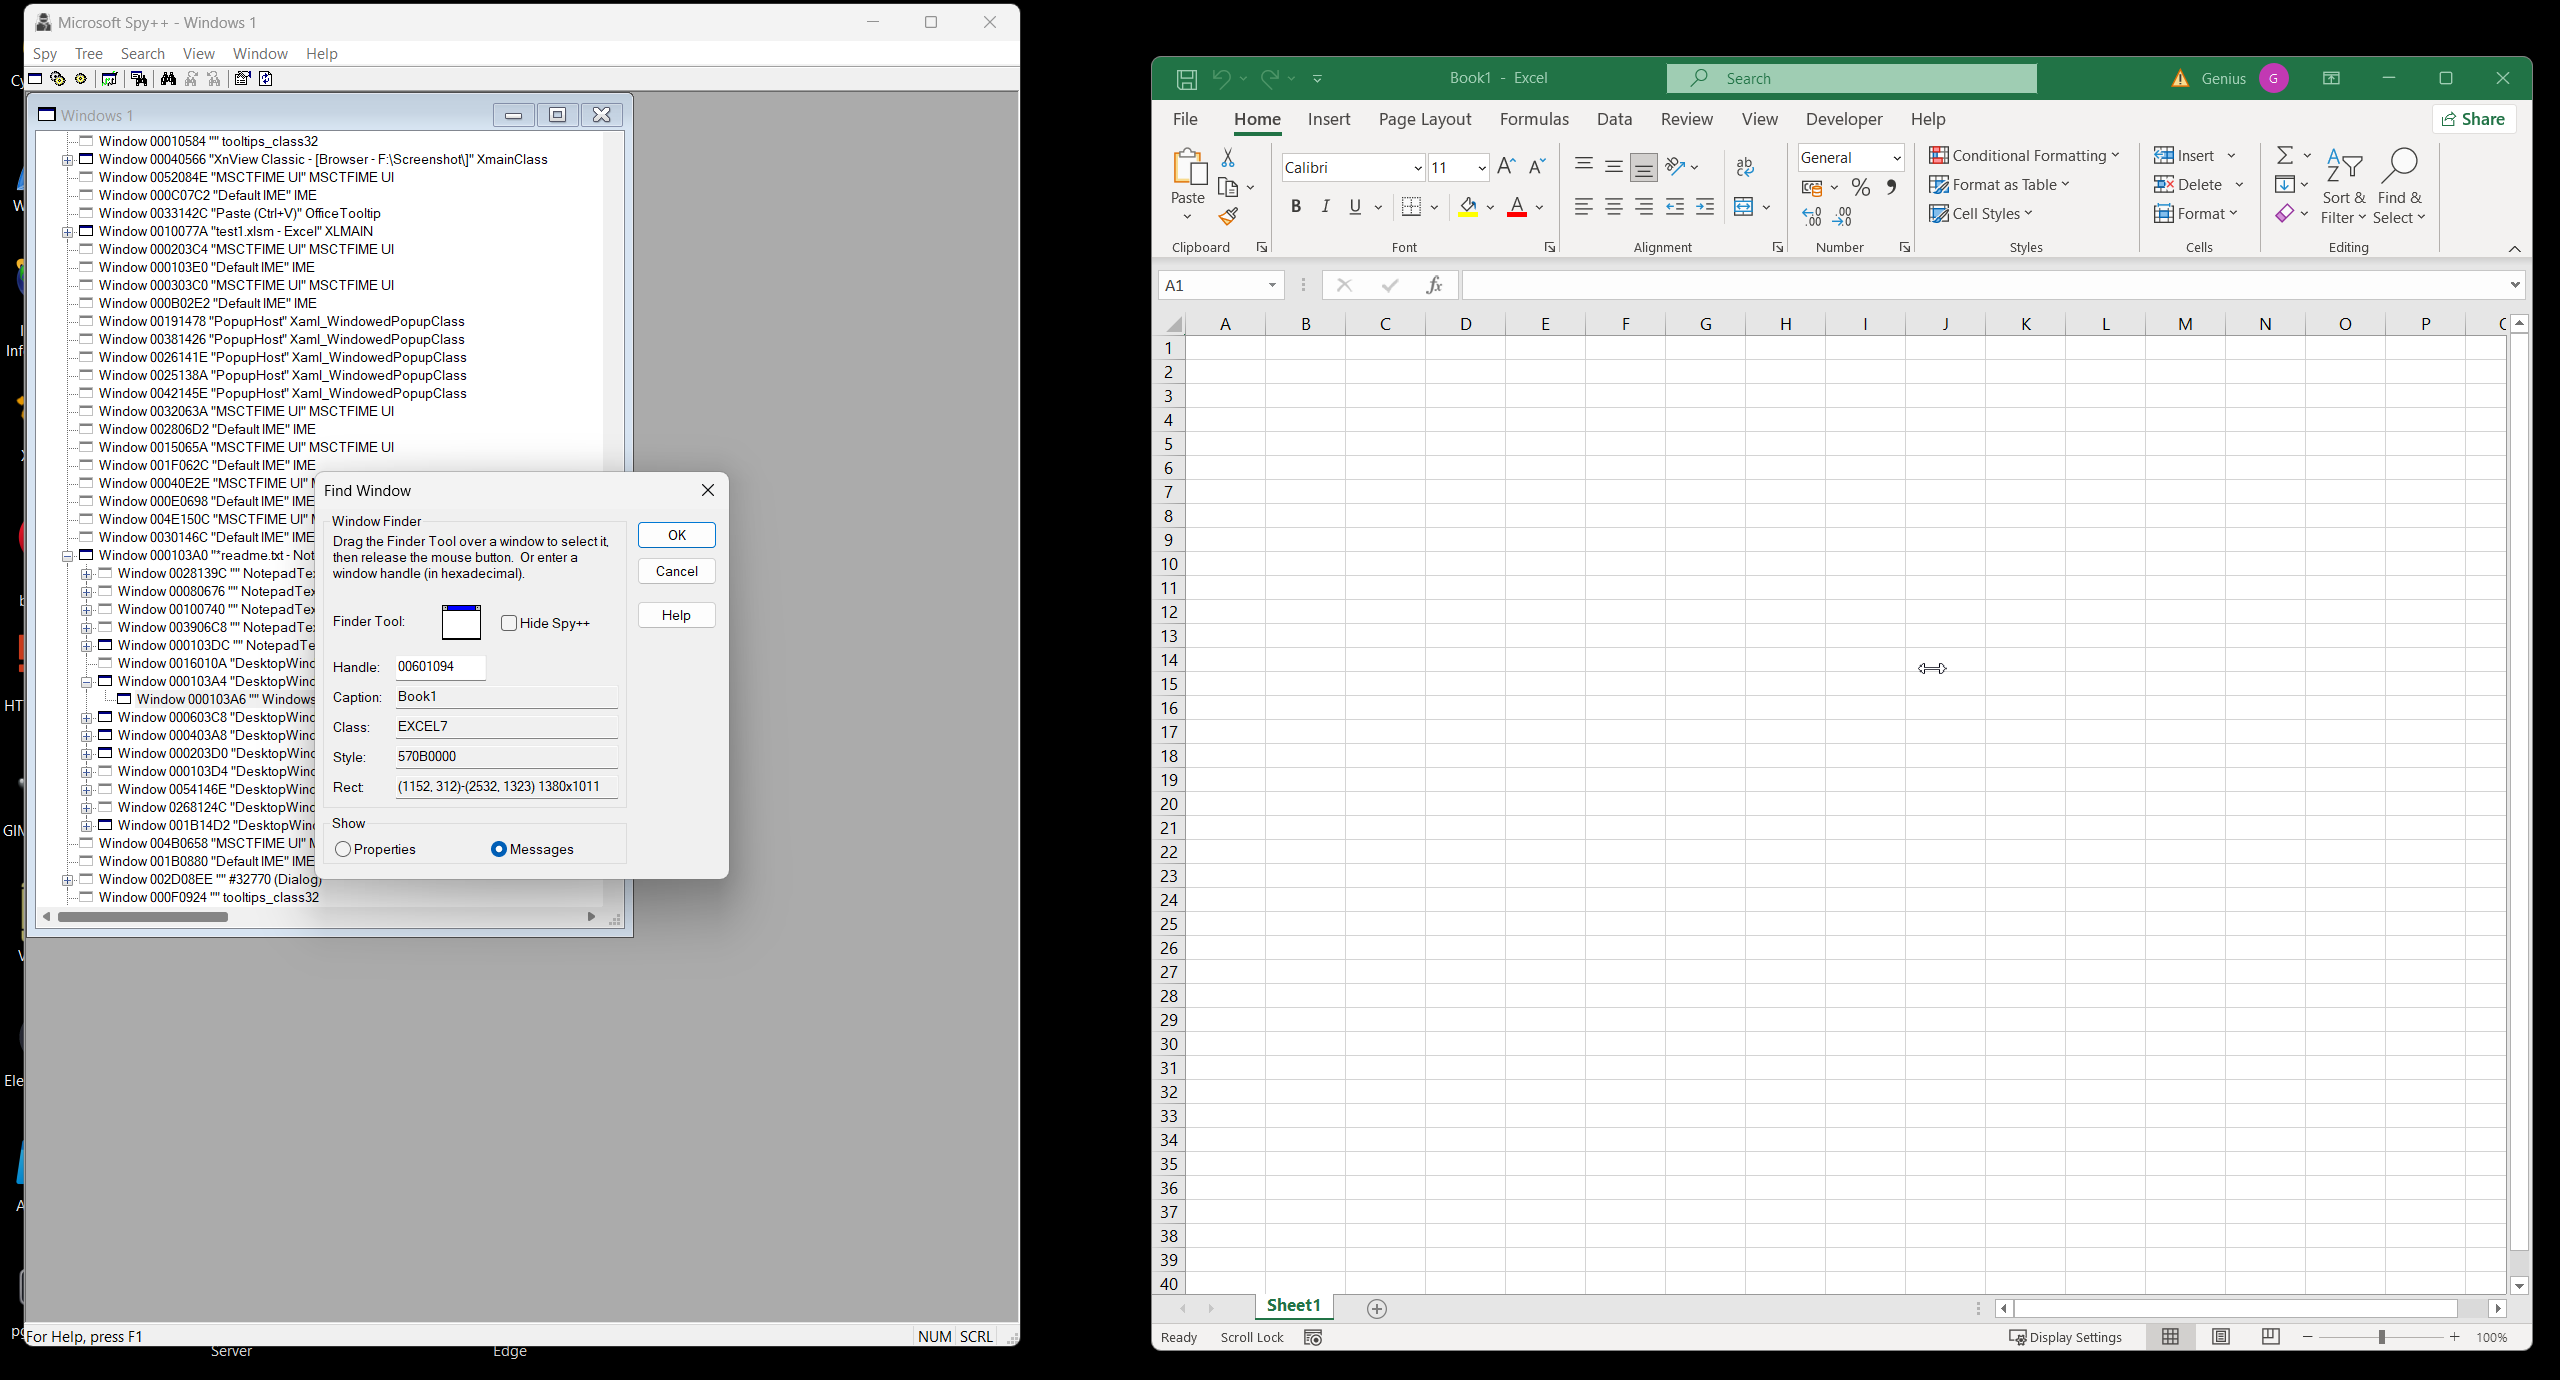
Task: Click the AutoSum sigma icon
Action: 2285,155
